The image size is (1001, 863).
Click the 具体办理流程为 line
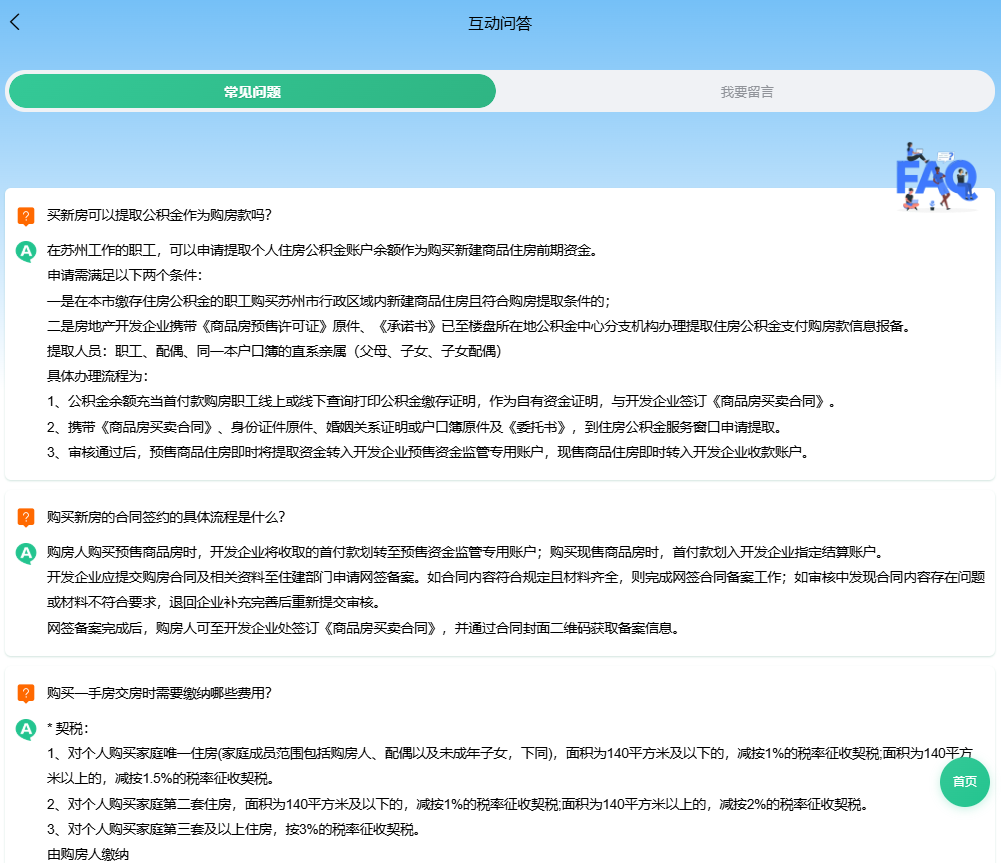click(x=97, y=376)
